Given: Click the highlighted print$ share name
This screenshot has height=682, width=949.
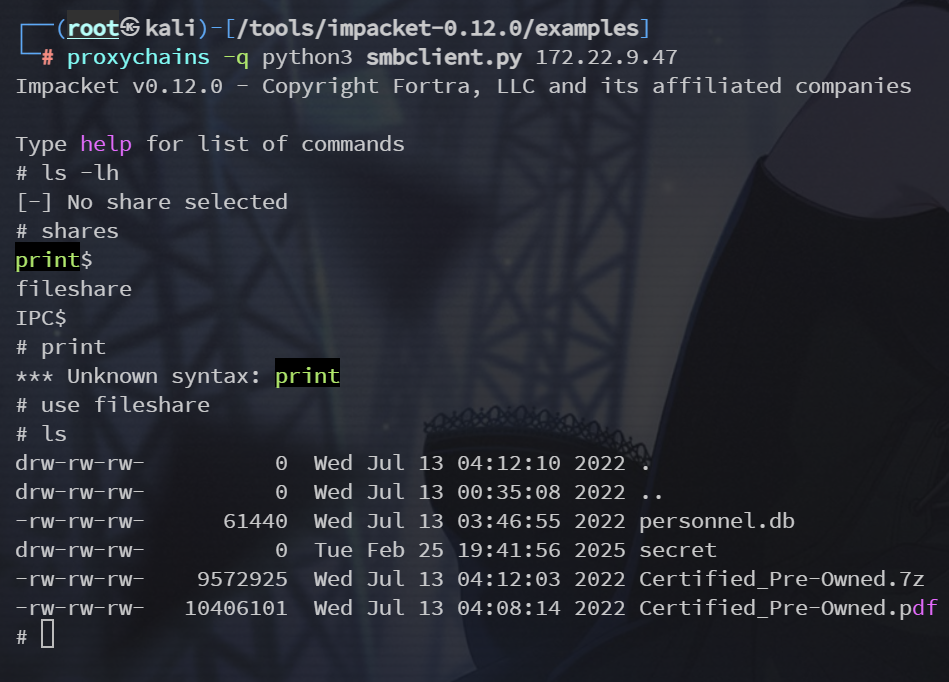Looking at the screenshot, I should (54, 260).
